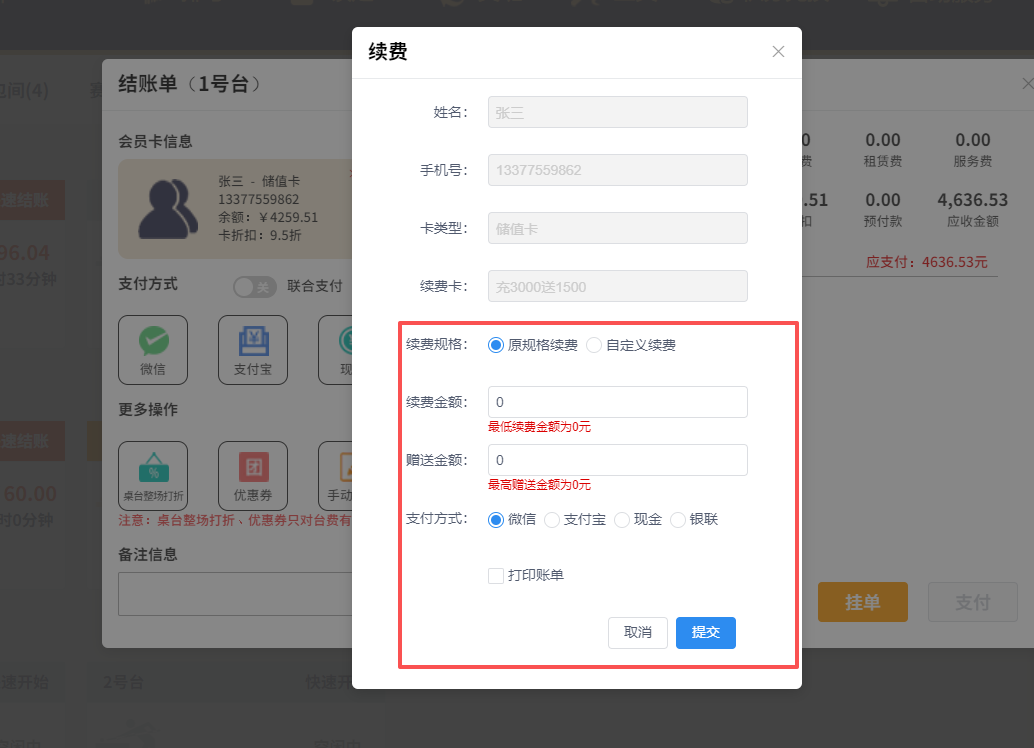Click the member avatar icon
Viewport: 1034px width, 748px height.
click(165, 209)
